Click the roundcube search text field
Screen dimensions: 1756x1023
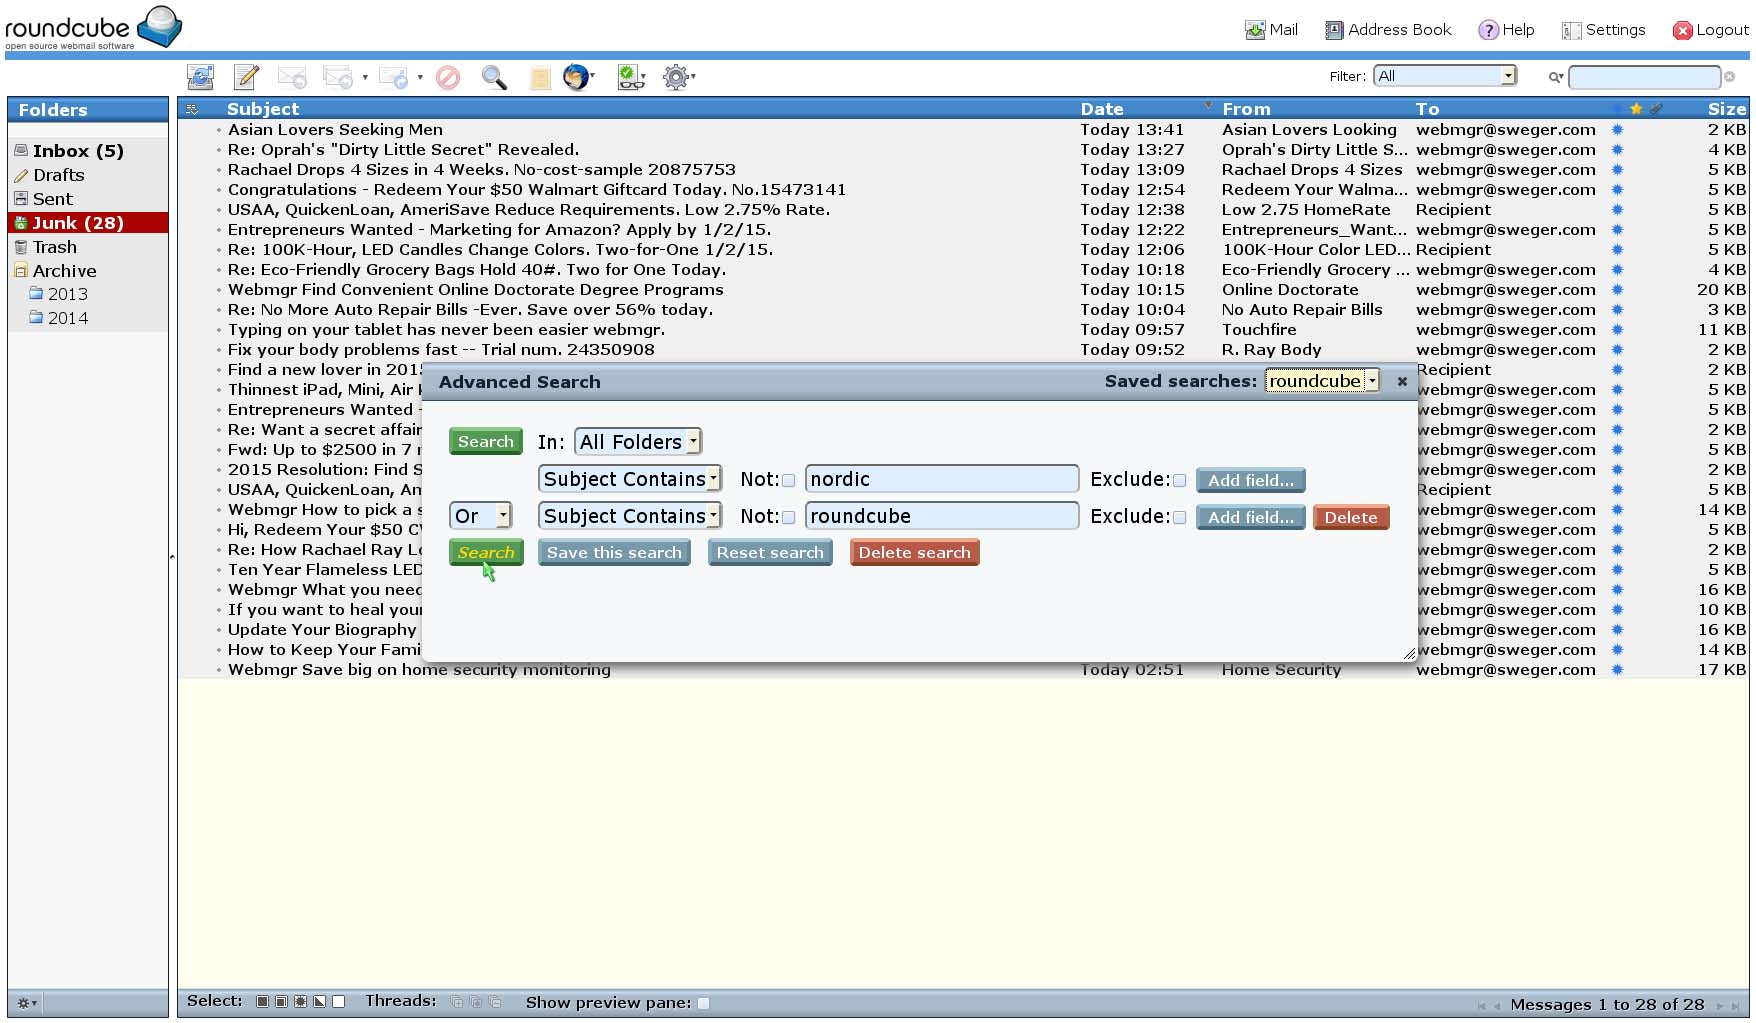[x=942, y=516]
